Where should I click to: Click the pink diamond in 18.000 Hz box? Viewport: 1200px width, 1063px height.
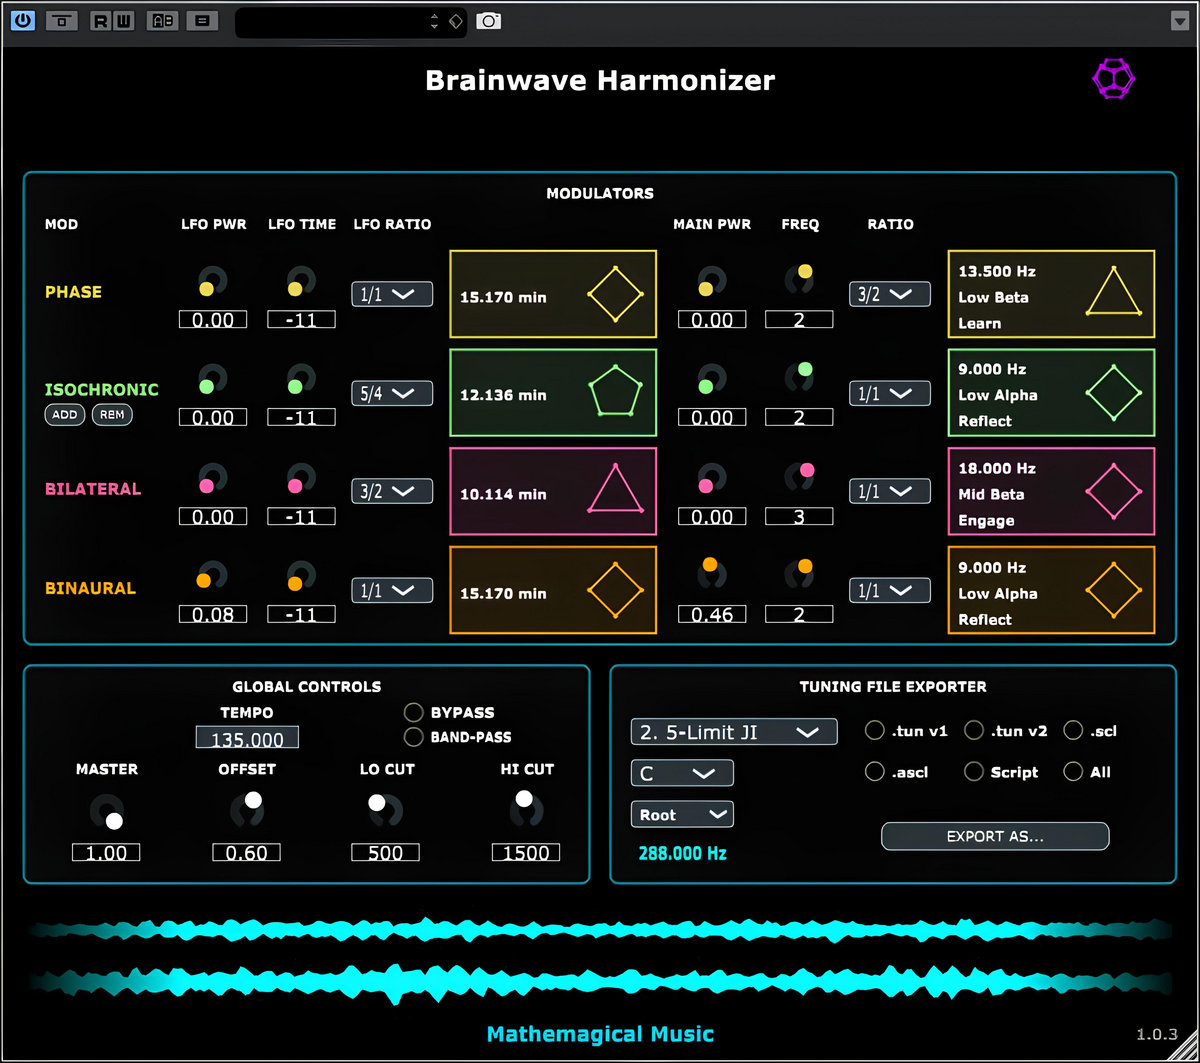pyautogui.click(x=1113, y=492)
